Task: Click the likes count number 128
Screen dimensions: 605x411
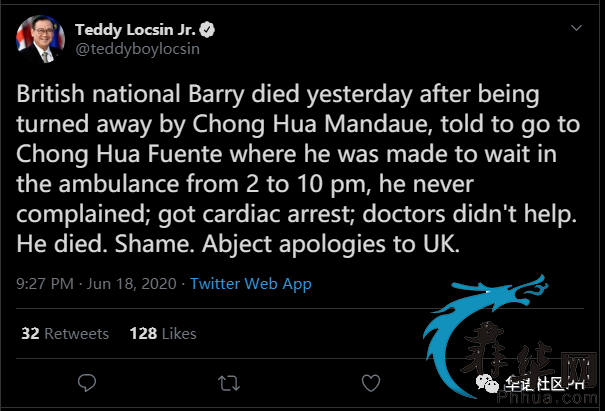Action: click(x=143, y=333)
